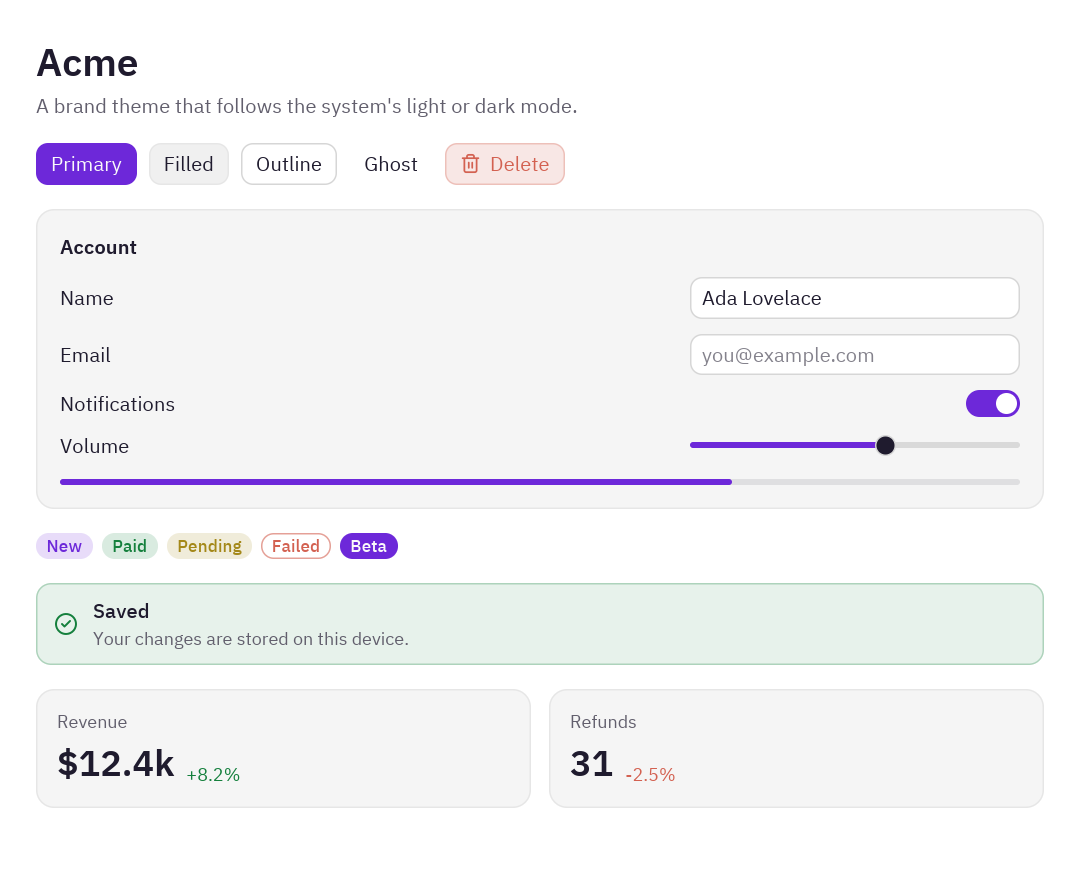Click the brand theme description text

point(307,106)
